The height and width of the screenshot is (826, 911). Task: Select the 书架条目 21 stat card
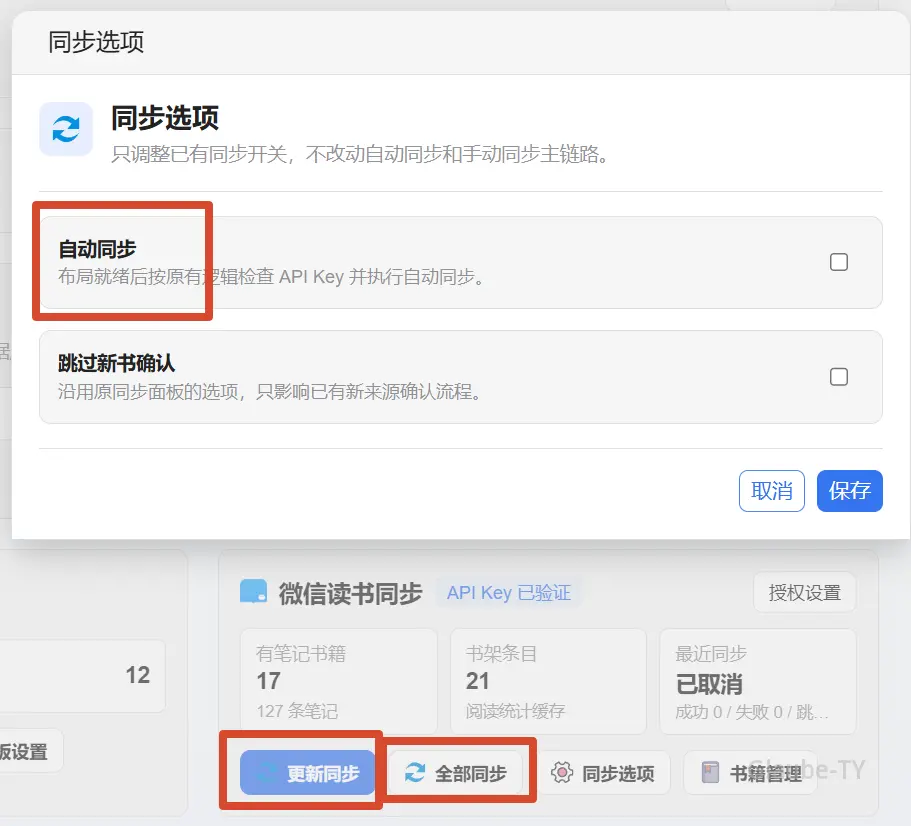548,681
